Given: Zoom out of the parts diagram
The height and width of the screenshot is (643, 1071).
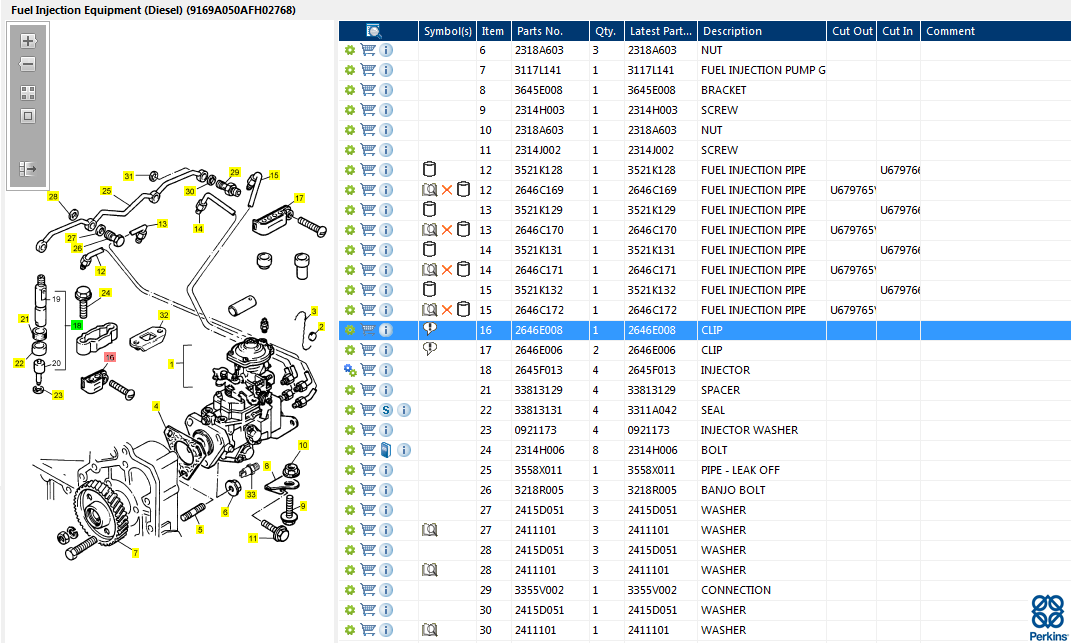Looking at the screenshot, I should 28,65.
